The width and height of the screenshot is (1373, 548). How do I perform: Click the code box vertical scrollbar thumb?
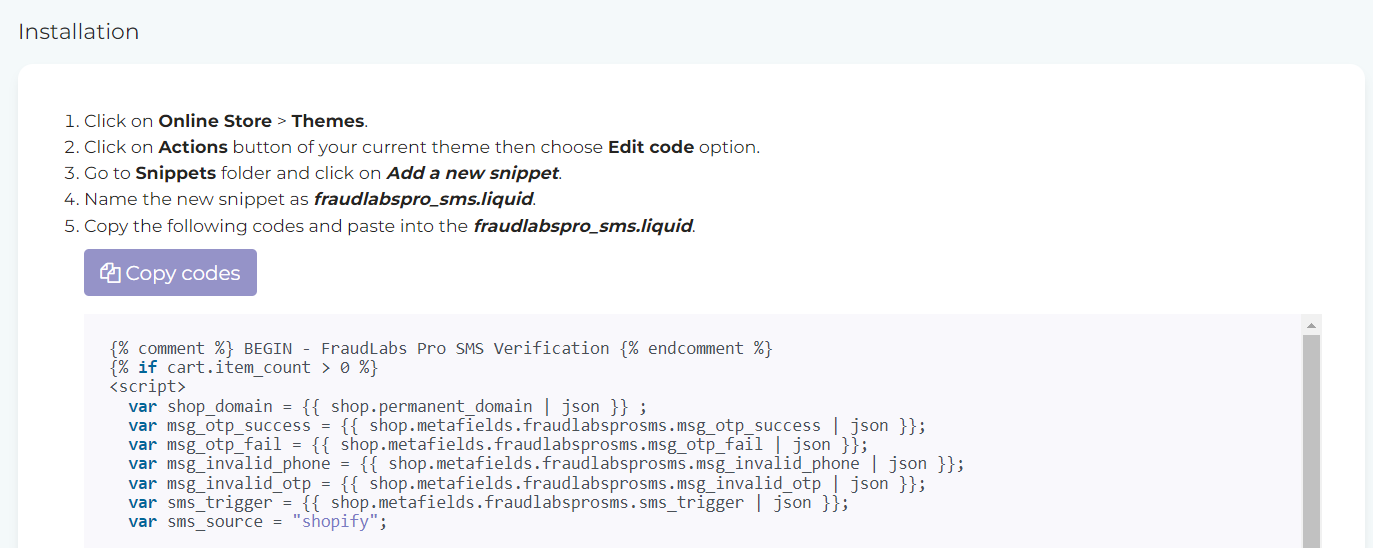coord(1311,441)
